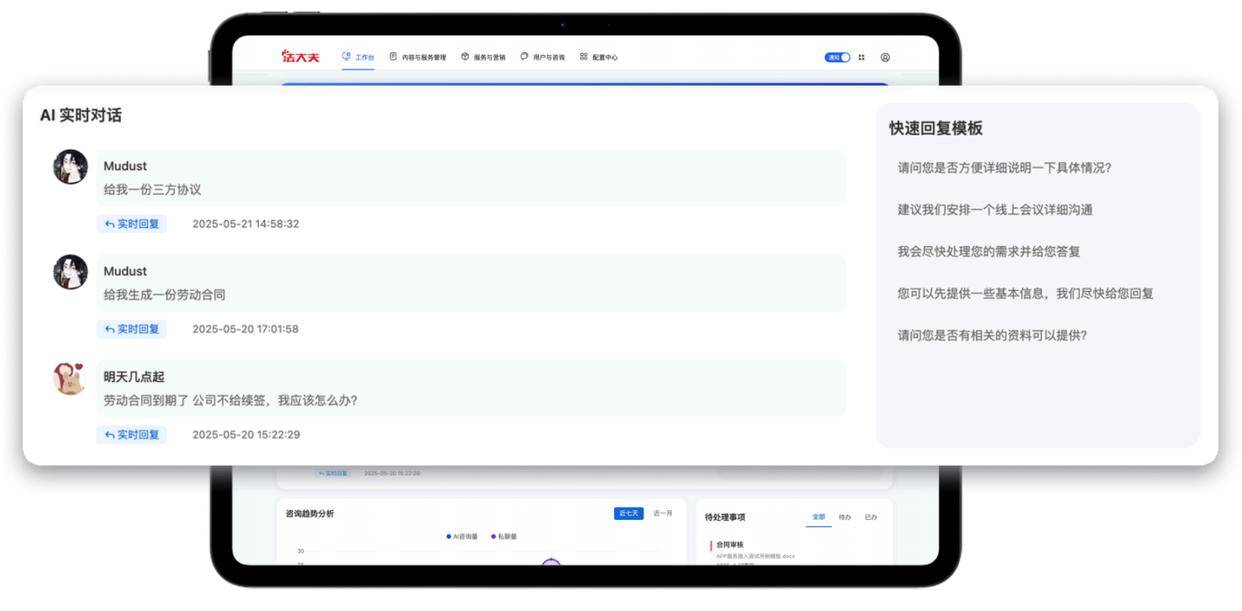The width and height of the screenshot is (1242, 611).
Task: Open 配置中心 configuration center
Action: (x=599, y=57)
